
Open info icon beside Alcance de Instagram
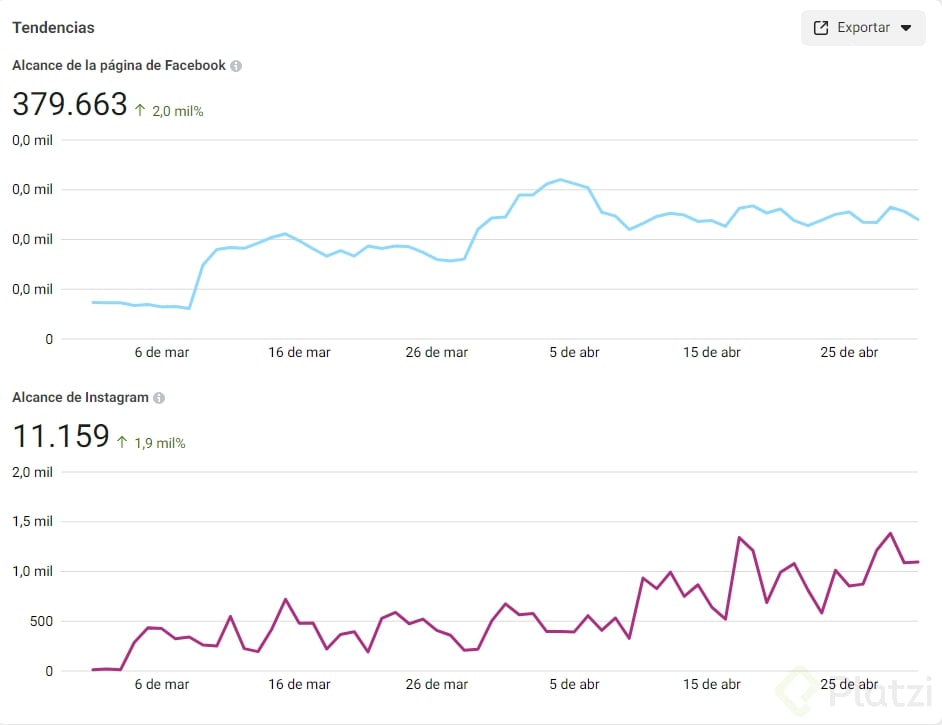point(159,398)
